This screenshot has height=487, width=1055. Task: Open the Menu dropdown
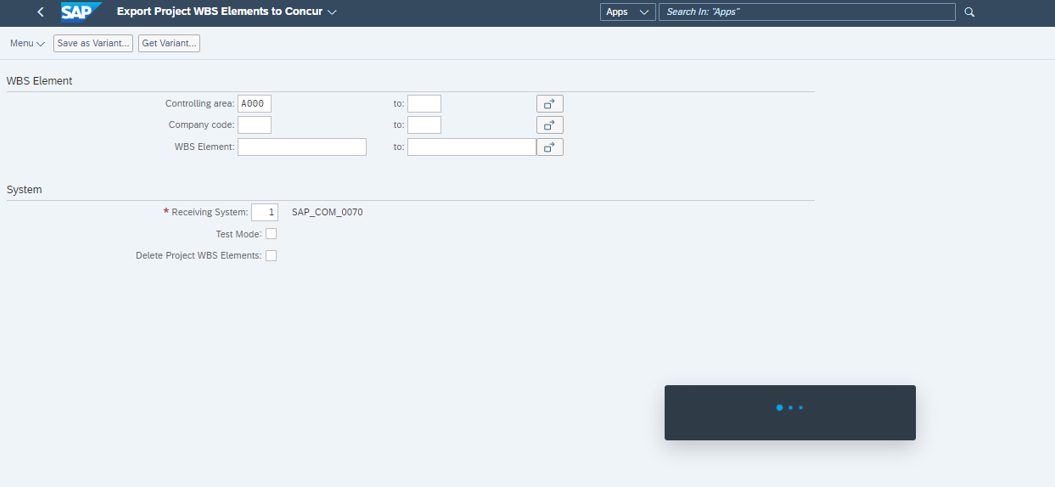pos(27,43)
